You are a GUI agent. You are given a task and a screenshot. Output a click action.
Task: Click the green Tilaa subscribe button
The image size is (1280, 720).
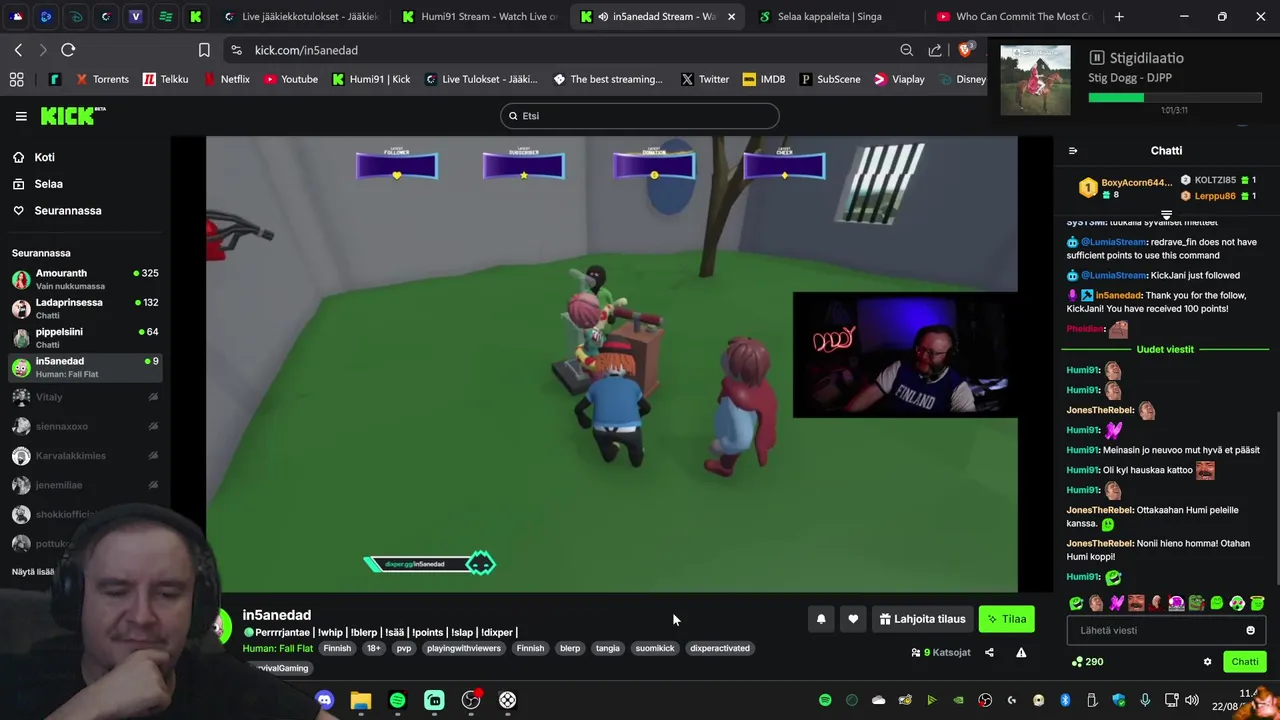click(x=1006, y=619)
